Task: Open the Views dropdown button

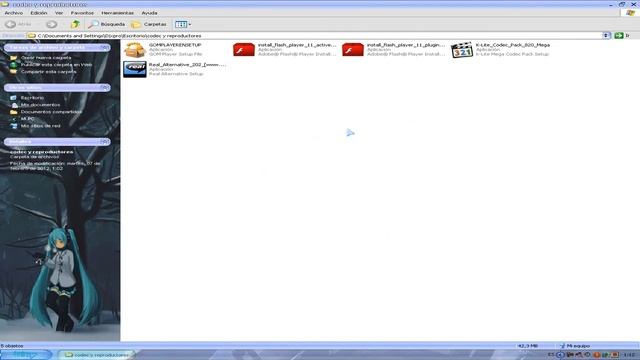Action: (x=183, y=24)
